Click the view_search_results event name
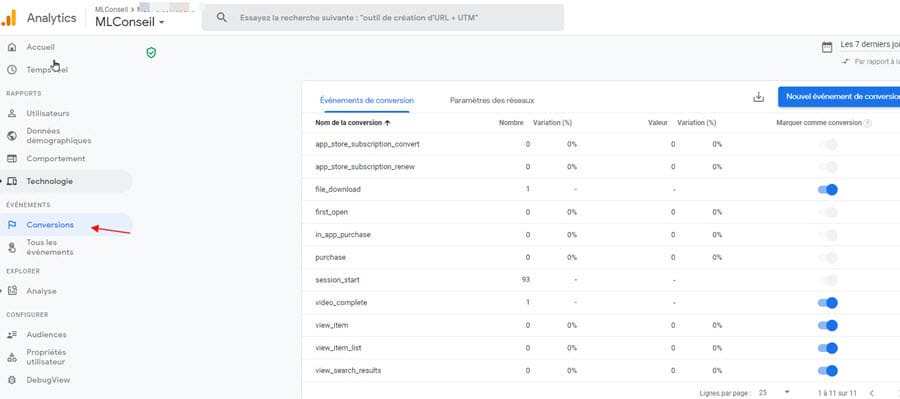This screenshot has height=399, width=900. [x=348, y=371]
